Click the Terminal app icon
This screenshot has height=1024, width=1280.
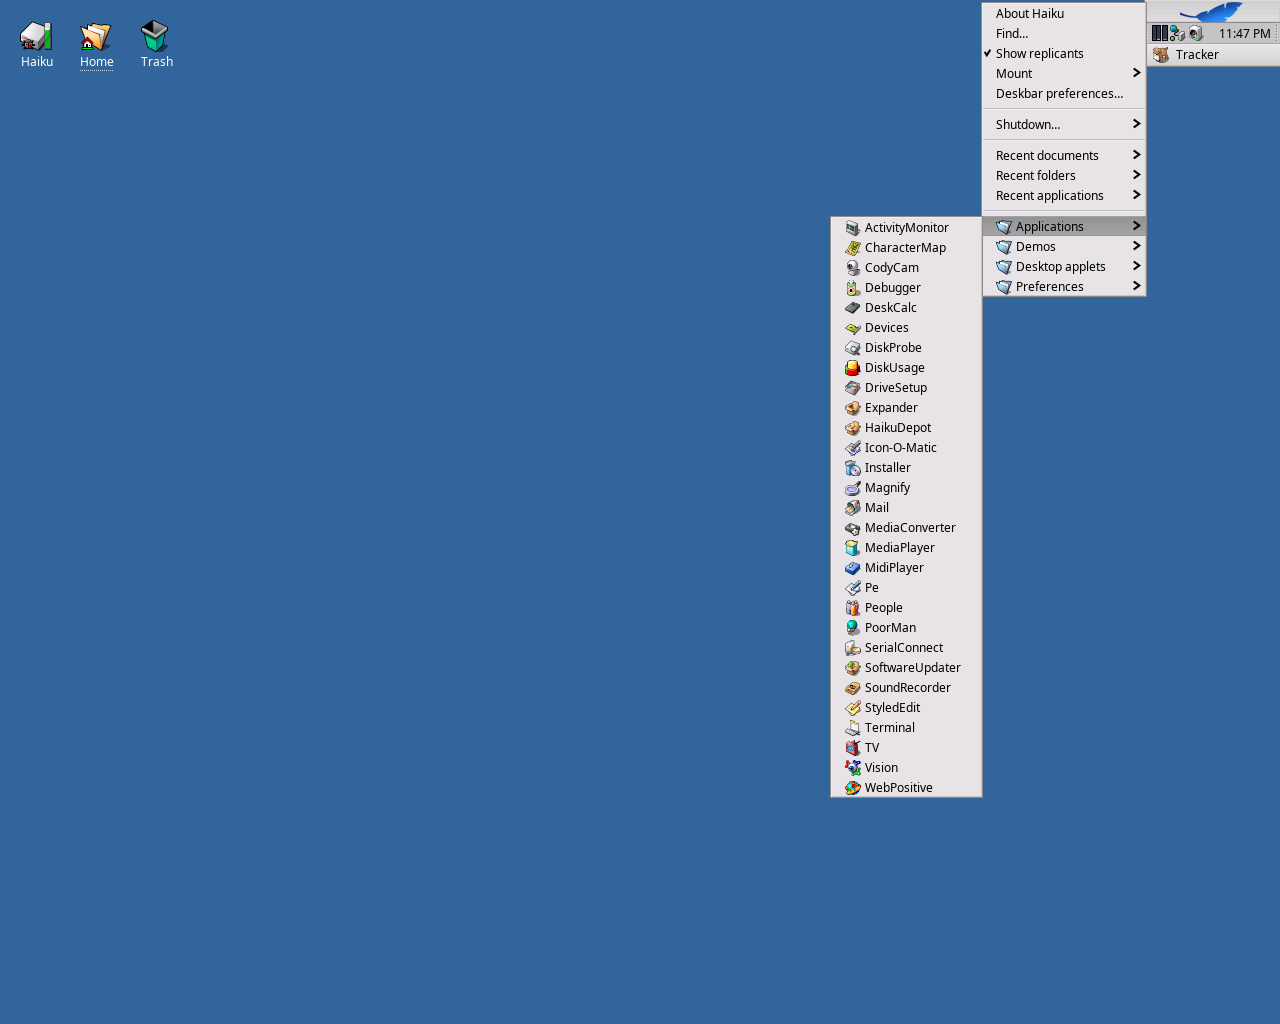[x=853, y=728]
